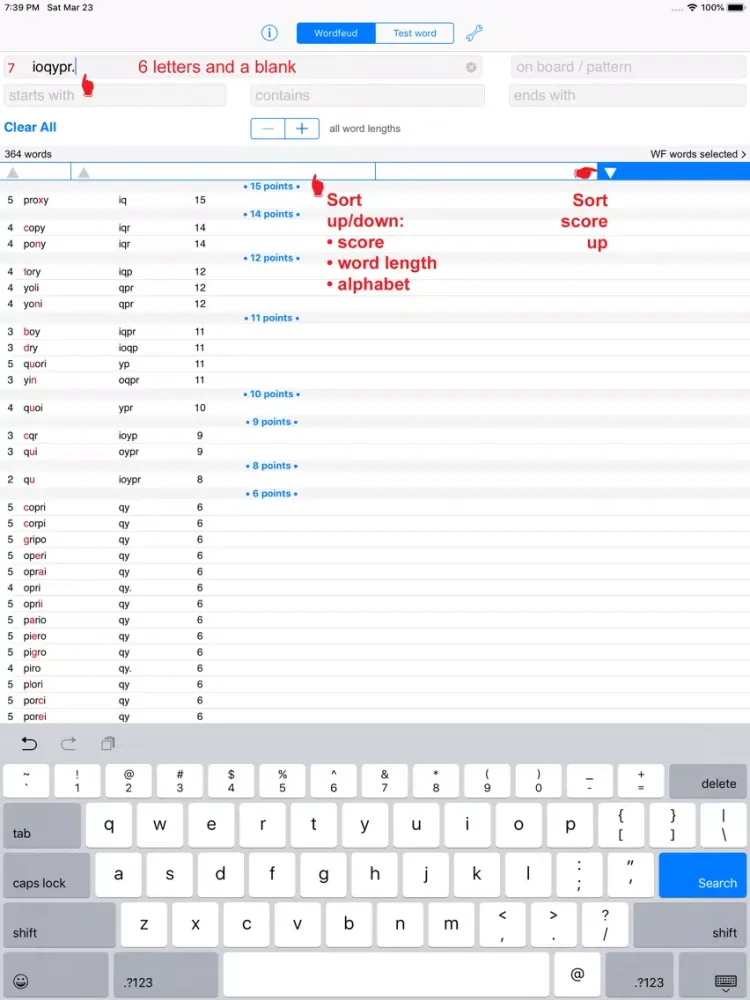
Task: Tap the '15 points' section header
Action: pos(272,186)
